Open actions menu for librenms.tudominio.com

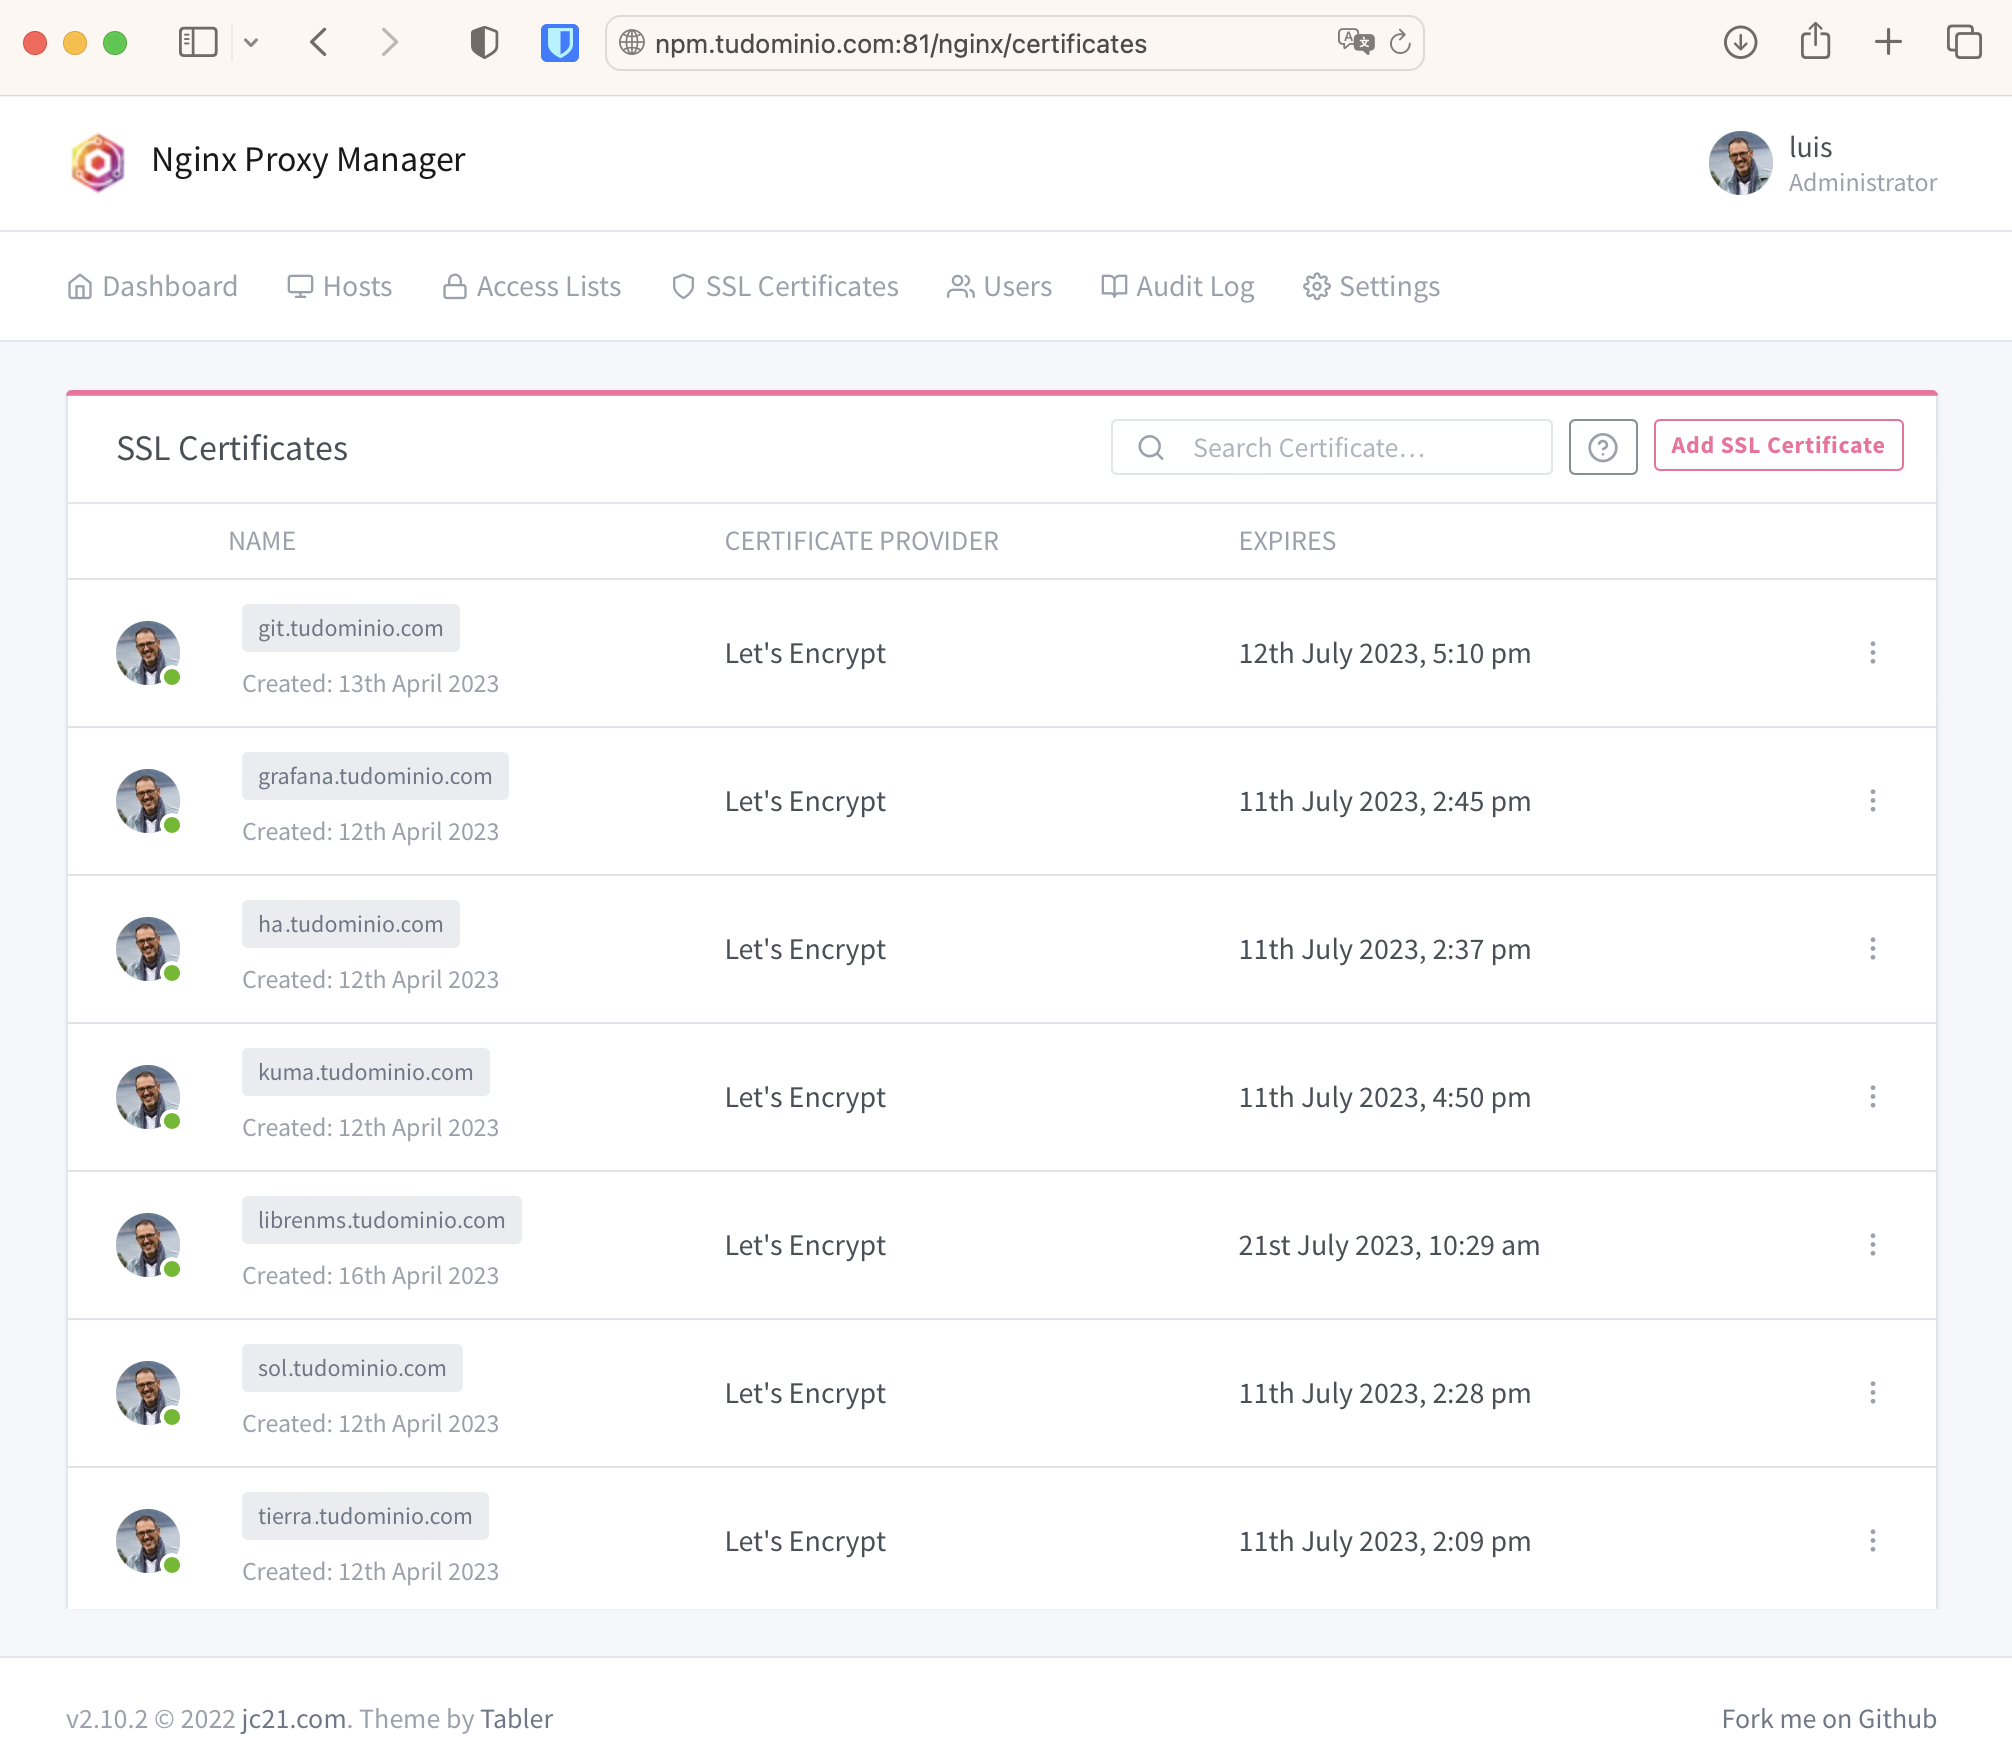click(1873, 1245)
